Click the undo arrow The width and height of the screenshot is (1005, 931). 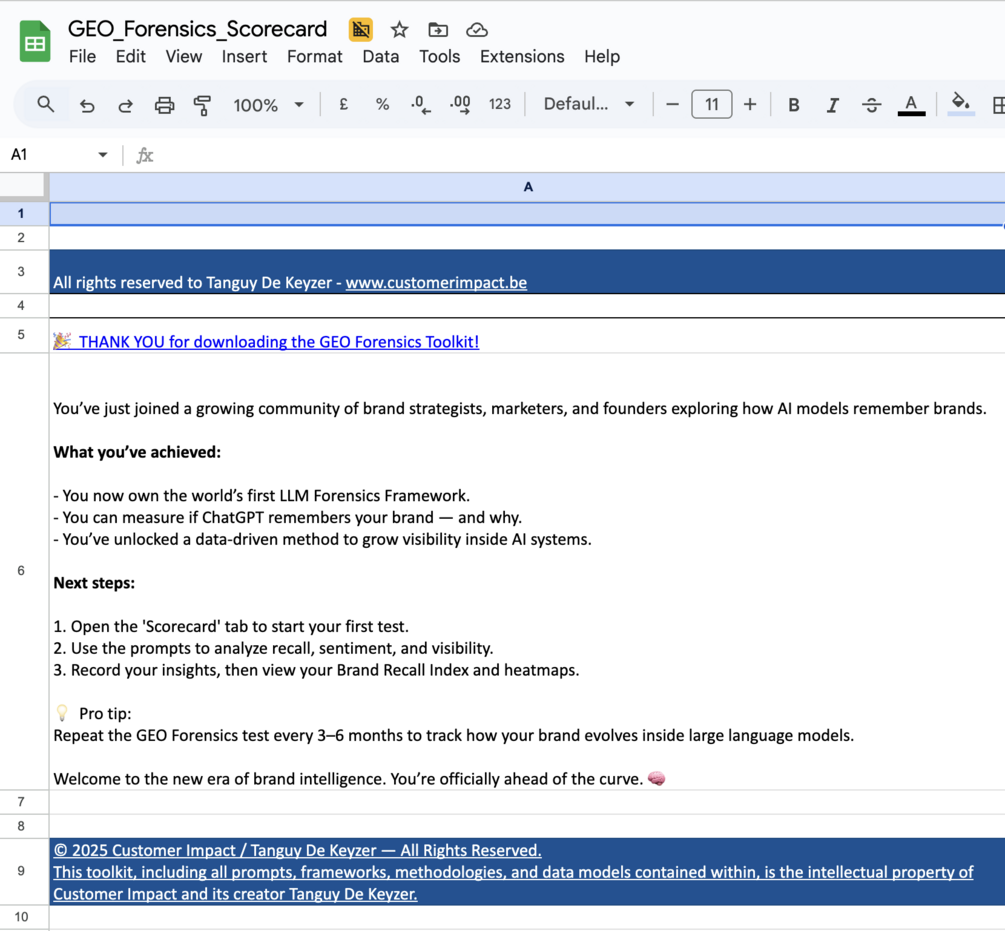point(87,104)
